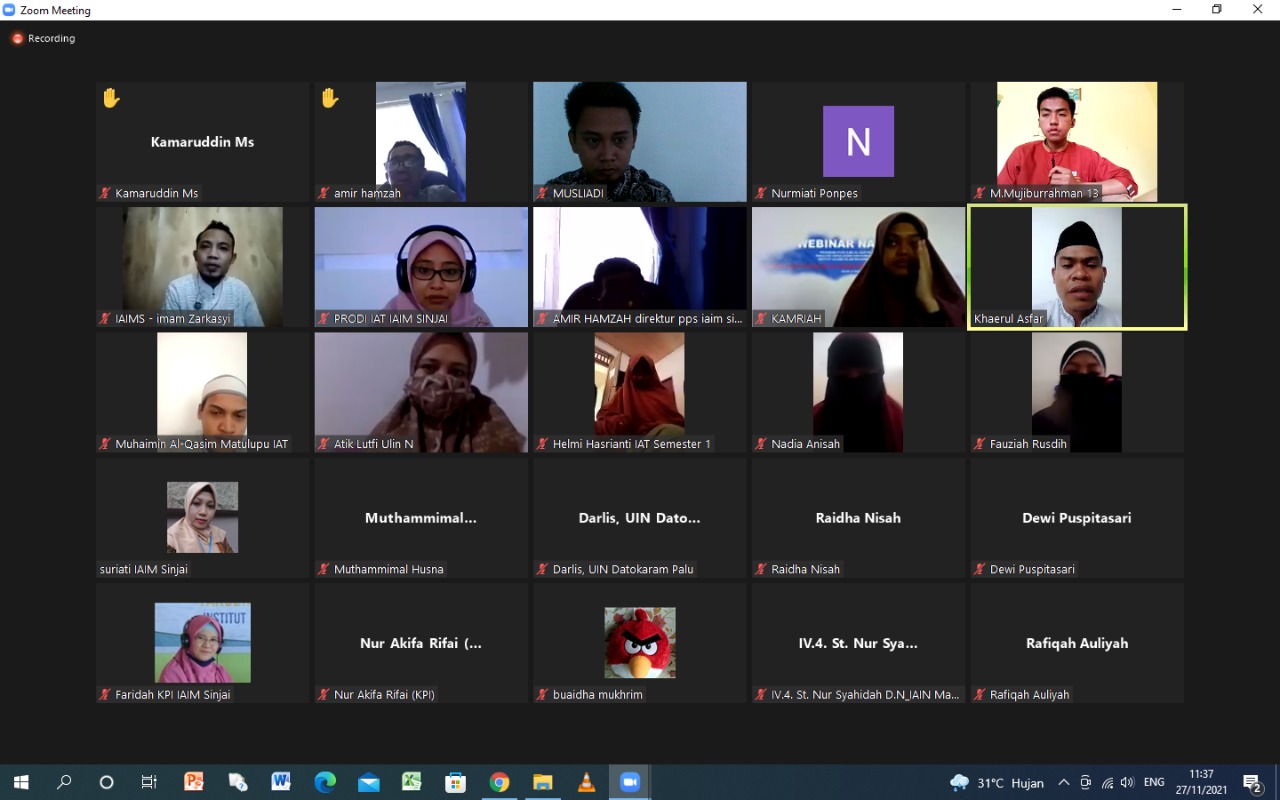Select the Khaerul Asfar active speaker video
1280x800 pixels.
(x=1077, y=266)
